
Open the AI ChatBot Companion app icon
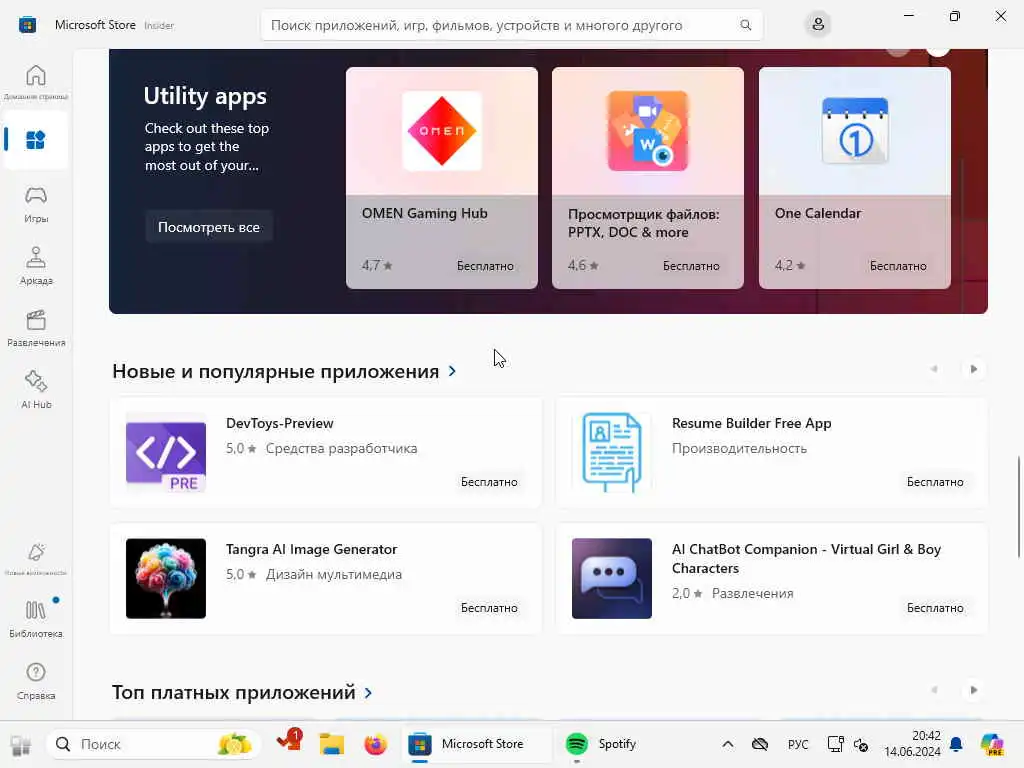click(x=611, y=579)
